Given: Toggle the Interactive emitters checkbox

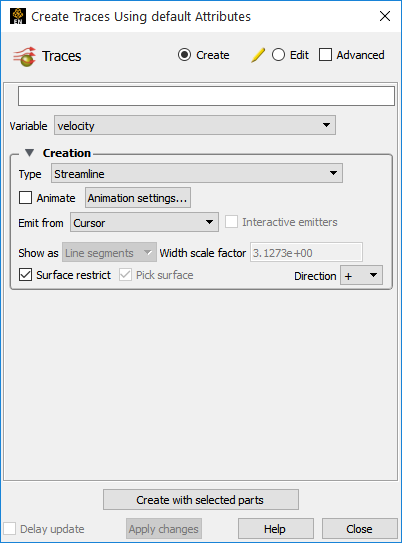Looking at the screenshot, I should pyautogui.click(x=231, y=222).
